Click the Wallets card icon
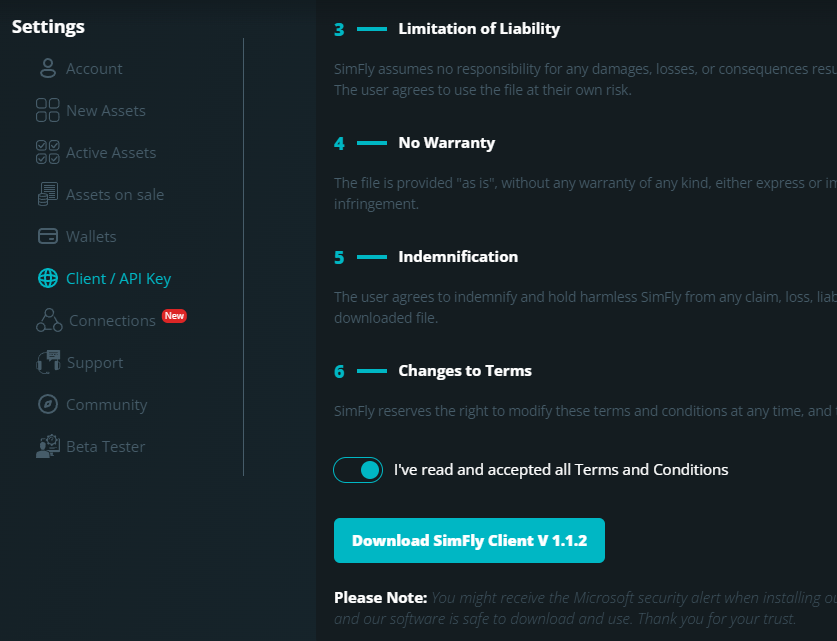 point(47,237)
